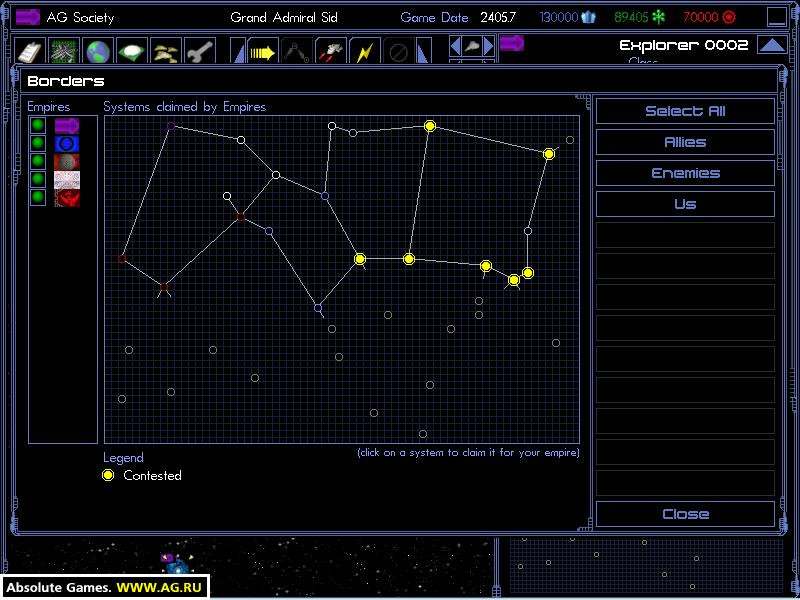The height and width of the screenshot is (600, 800).
Task: Click the top-right window minimize box
Action: [777, 17]
